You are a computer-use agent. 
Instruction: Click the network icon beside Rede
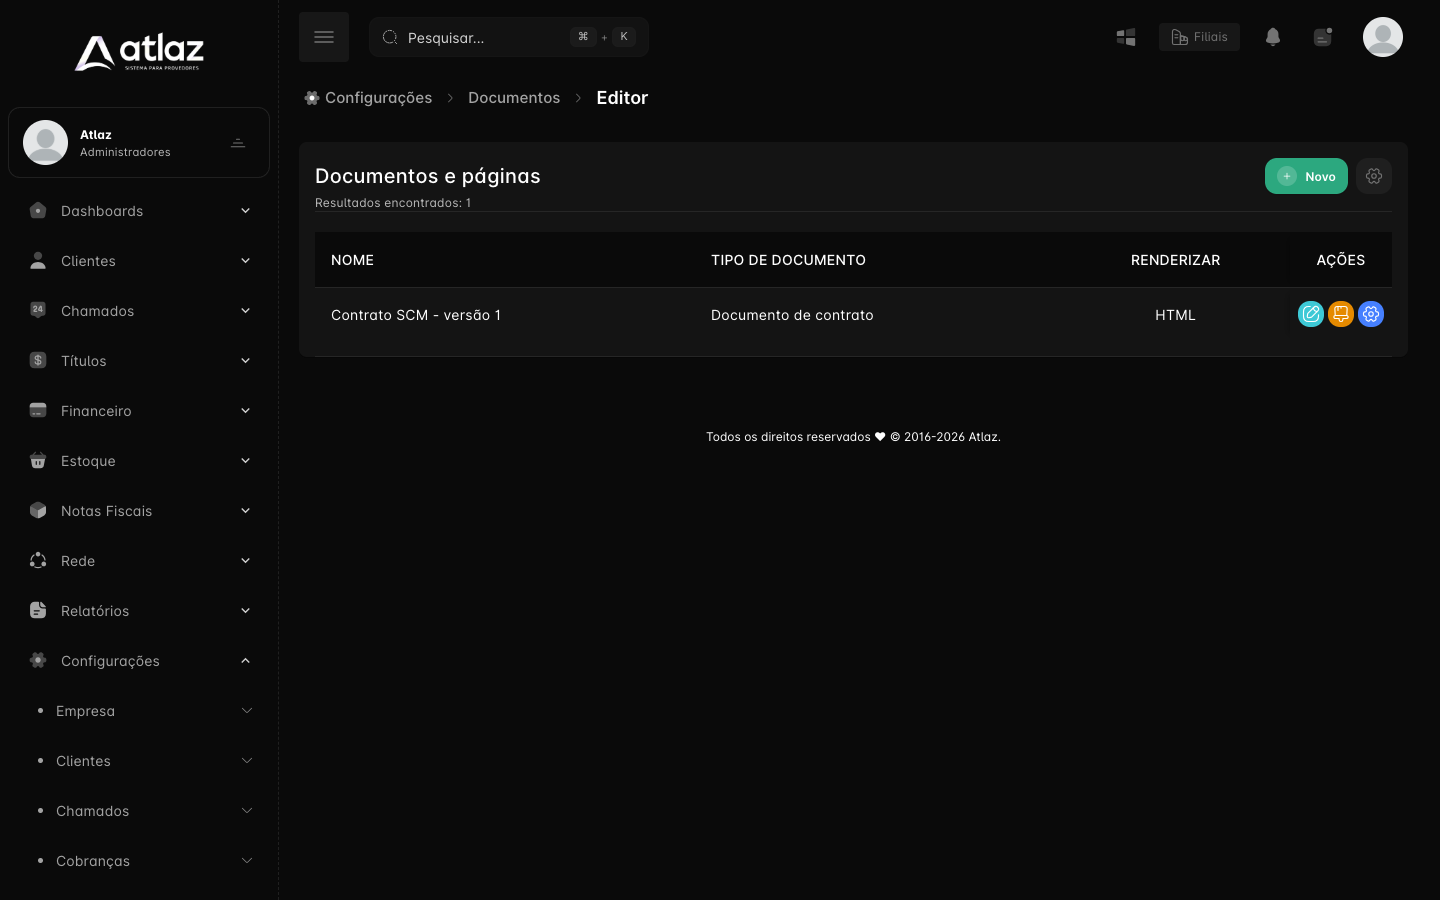coord(38,560)
